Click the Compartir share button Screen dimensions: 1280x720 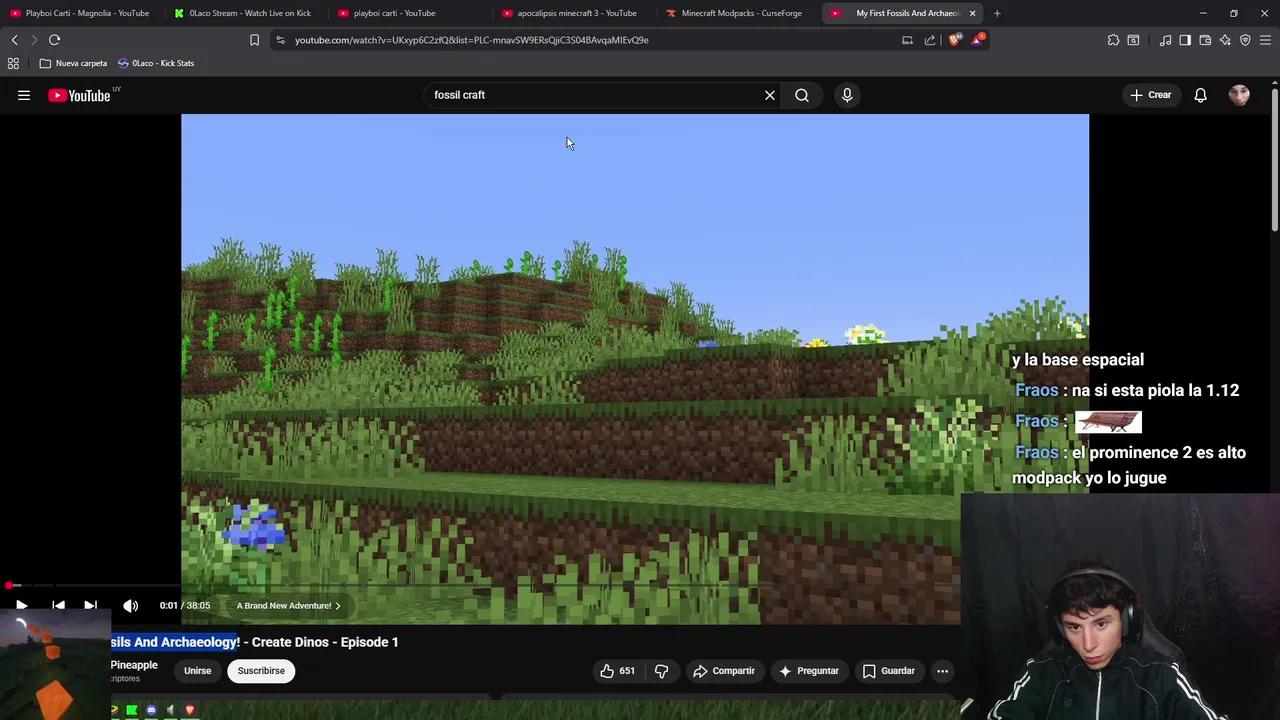(x=724, y=671)
